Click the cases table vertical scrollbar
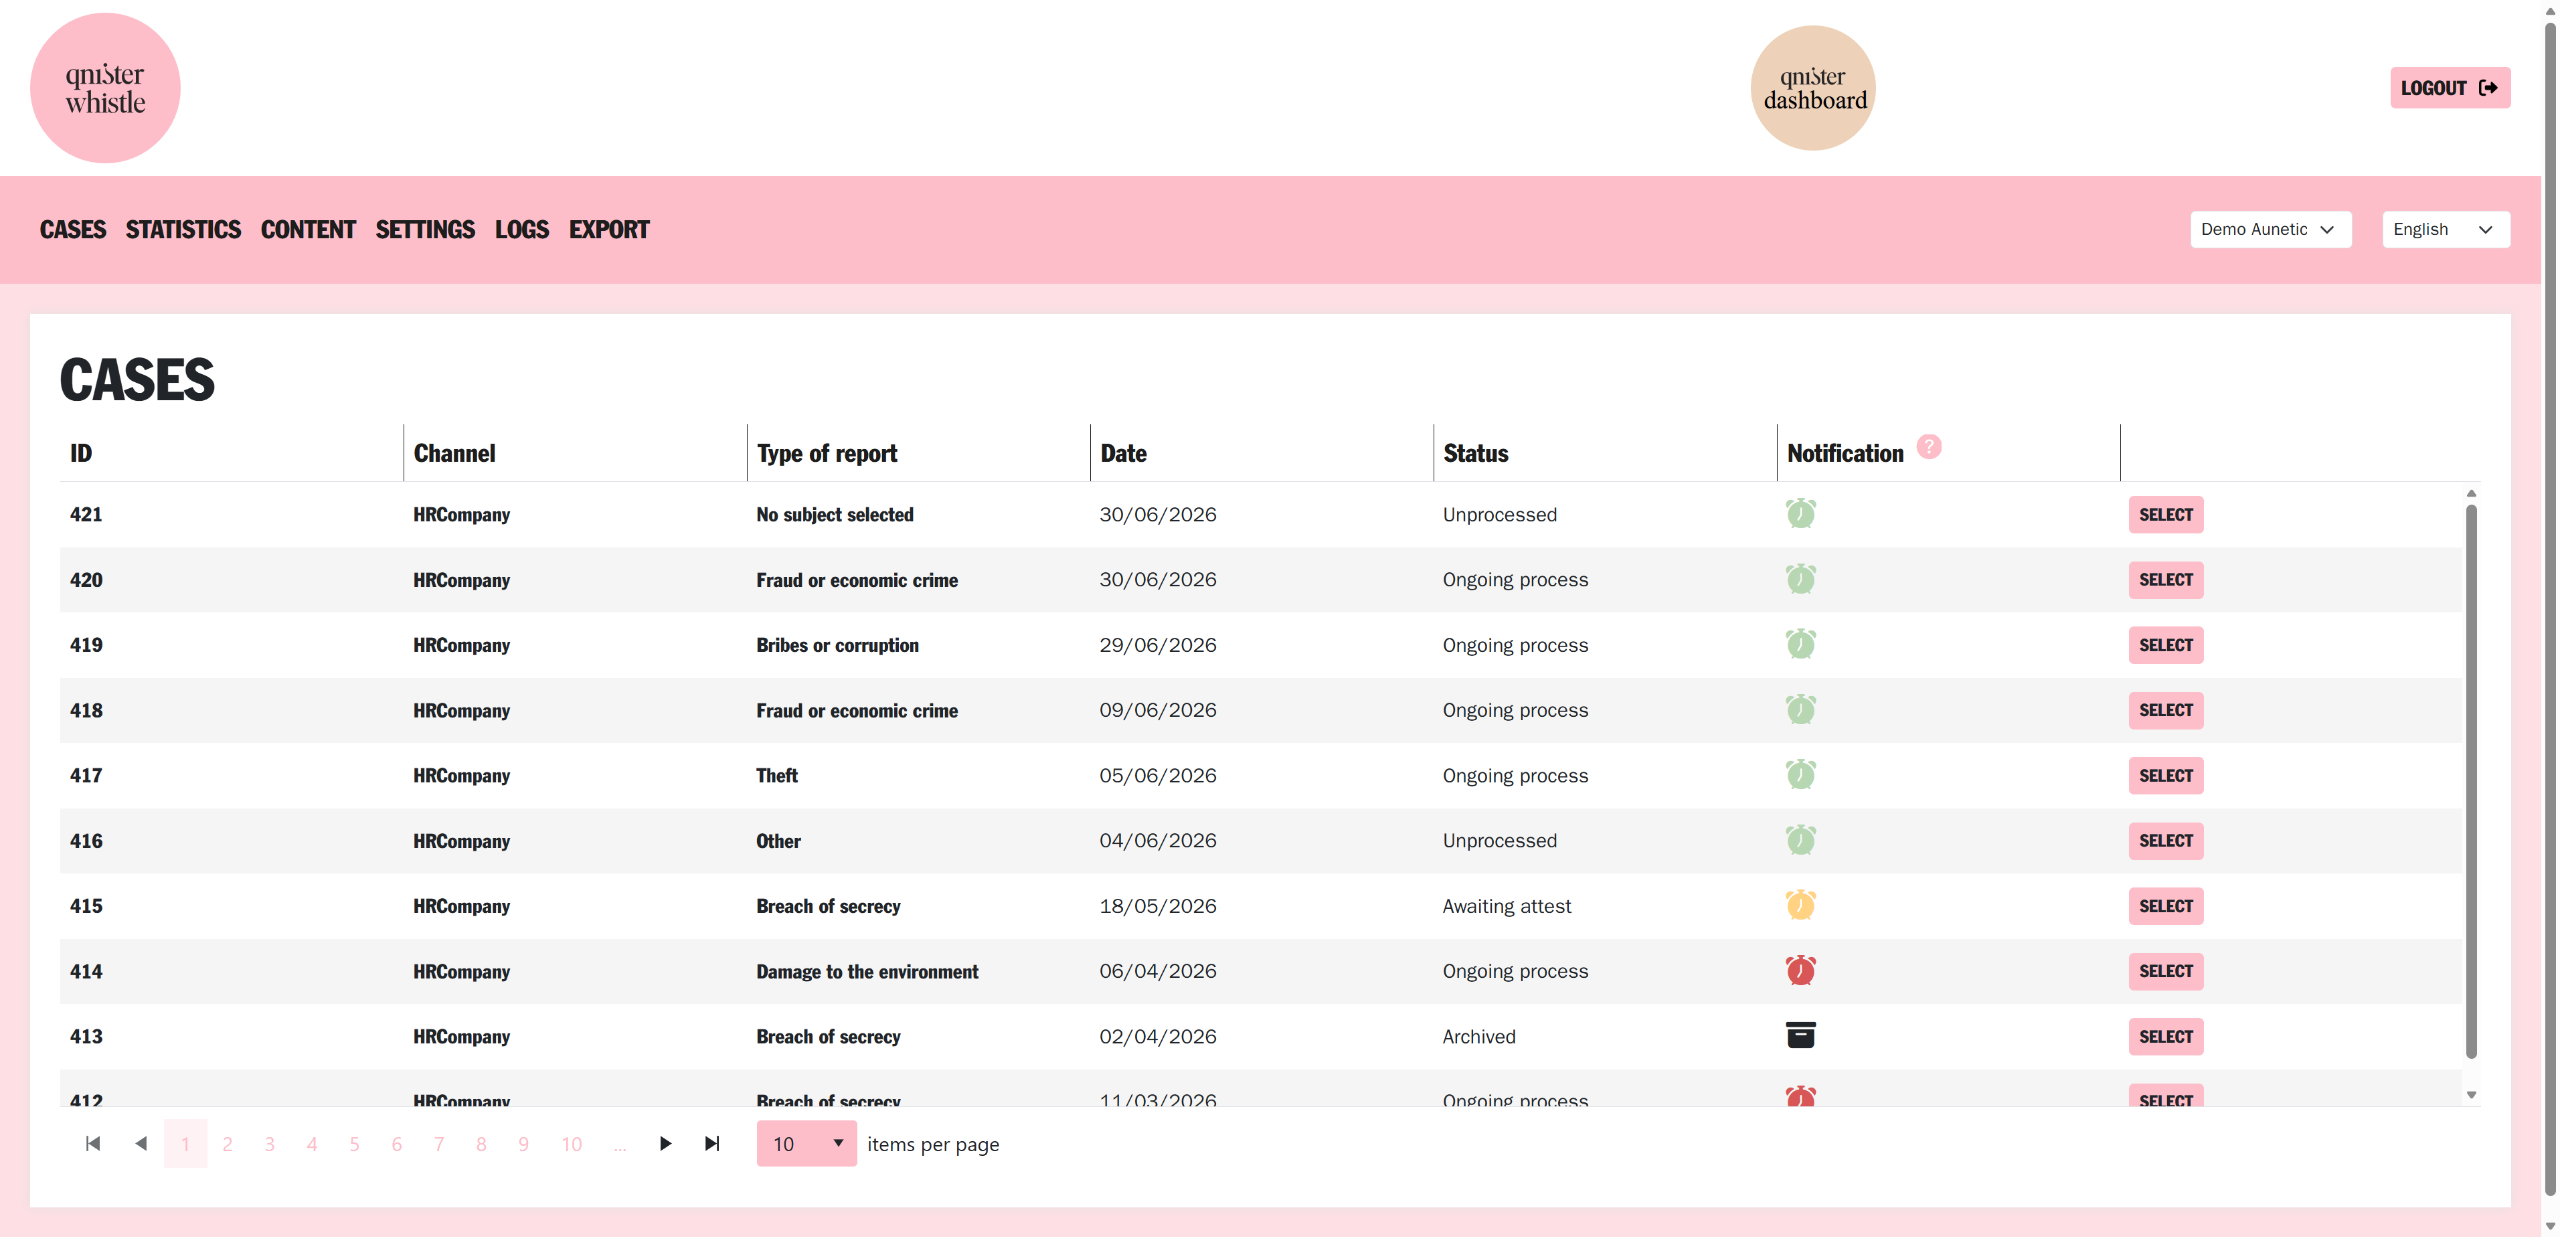This screenshot has height=1237, width=2560. (x=2471, y=780)
